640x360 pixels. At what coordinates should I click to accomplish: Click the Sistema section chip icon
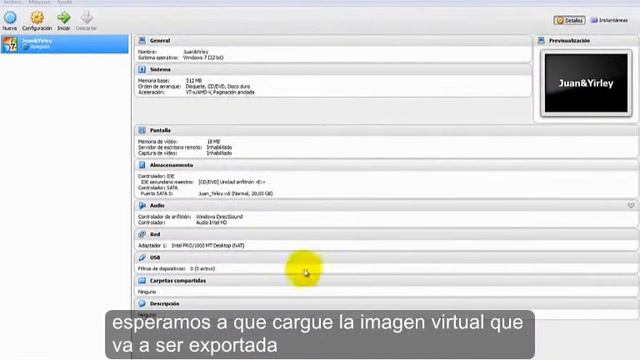[x=142, y=69]
